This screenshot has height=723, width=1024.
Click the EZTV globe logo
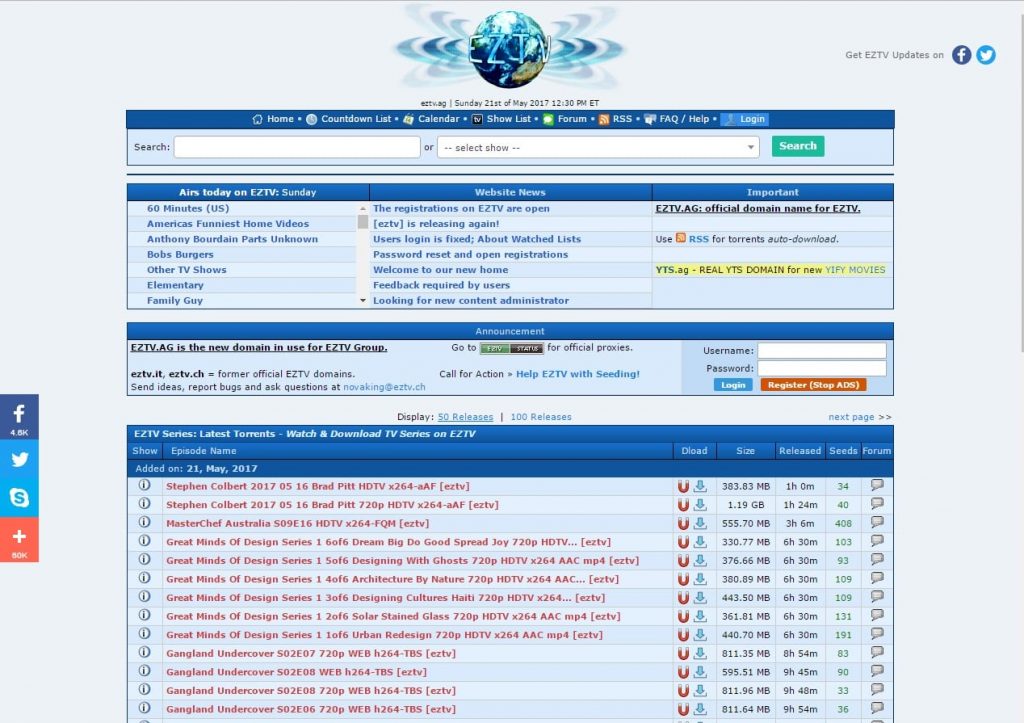(509, 49)
